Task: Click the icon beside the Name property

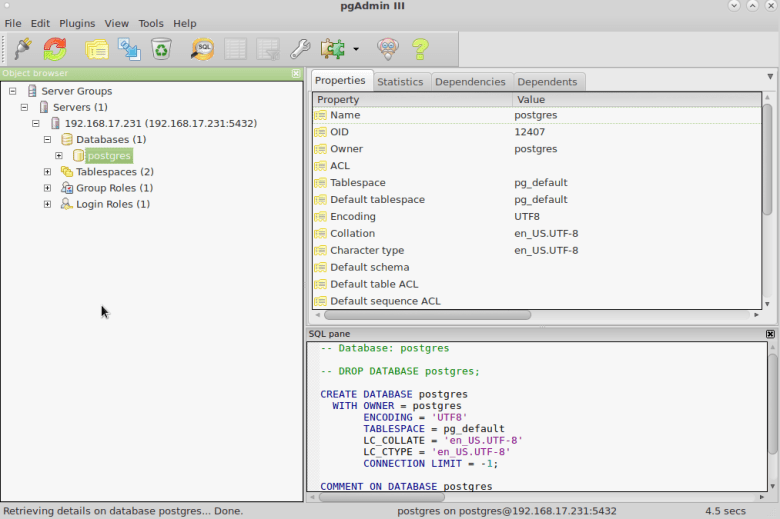Action: (320, 115)
